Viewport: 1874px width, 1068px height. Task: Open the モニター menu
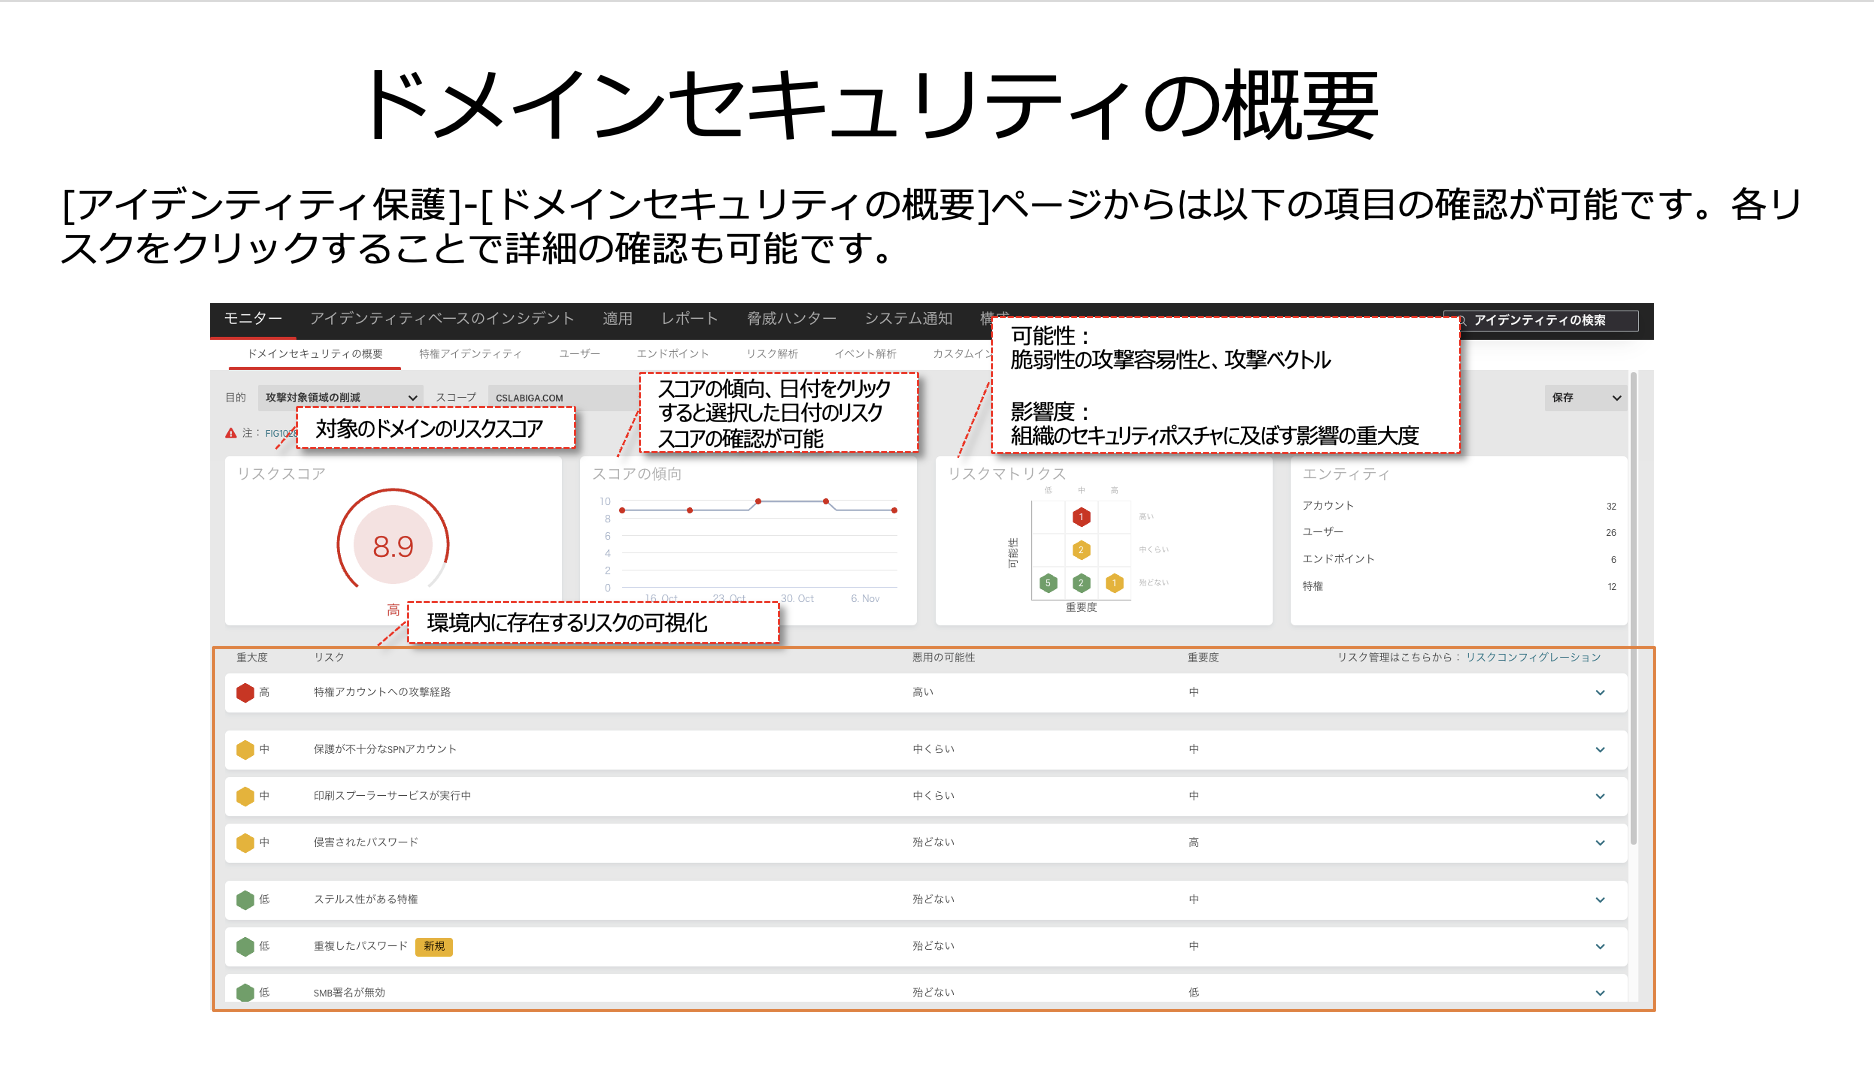tap(253, 318)
